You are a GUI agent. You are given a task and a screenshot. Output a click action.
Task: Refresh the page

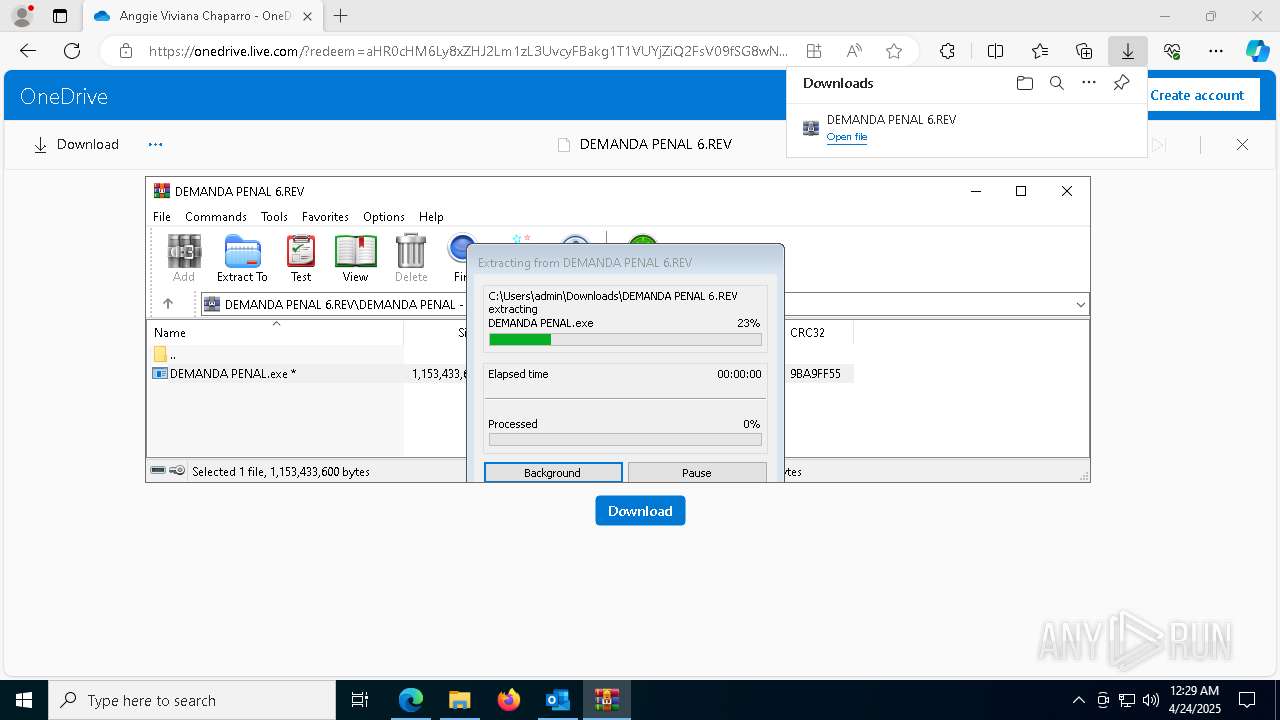72,51
